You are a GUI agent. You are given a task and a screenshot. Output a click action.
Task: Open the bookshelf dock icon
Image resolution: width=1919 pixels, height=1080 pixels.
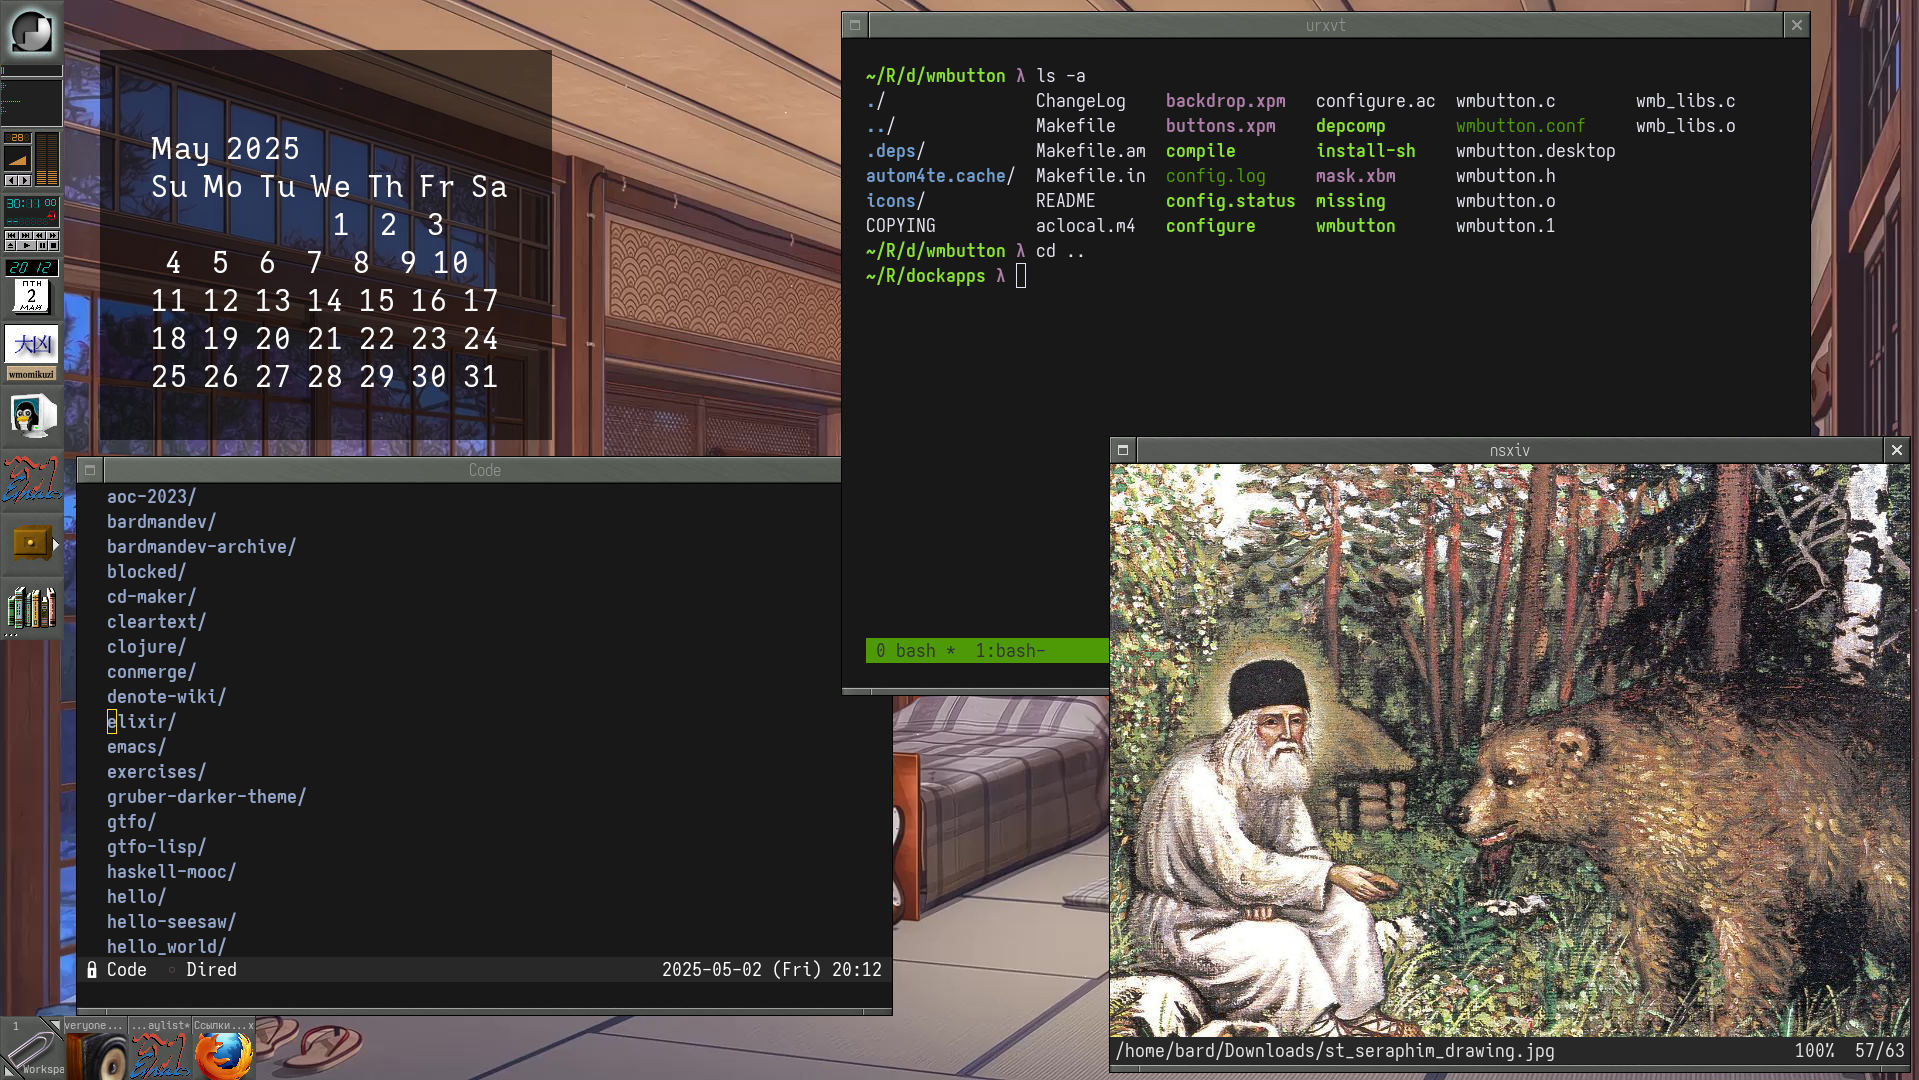tap(31, 607)
